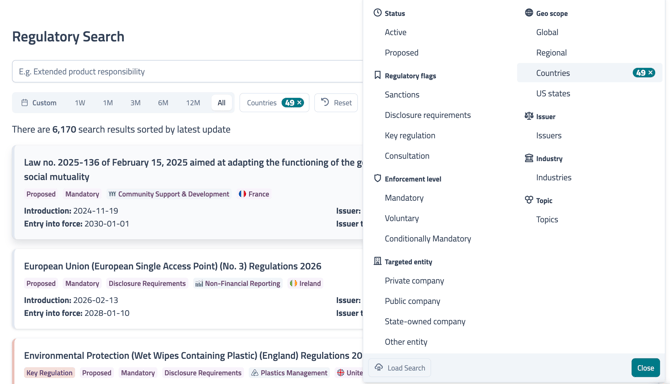Open the Custom date range picker
Viewport: 670px width, 384px height.
pyautogui.click(x=39, y=103)
